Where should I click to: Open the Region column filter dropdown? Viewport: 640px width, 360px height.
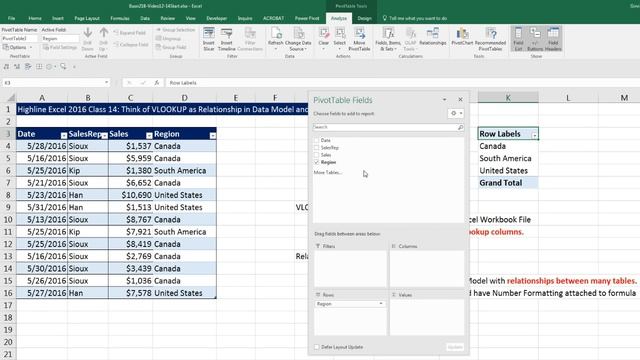pos(213,136)
